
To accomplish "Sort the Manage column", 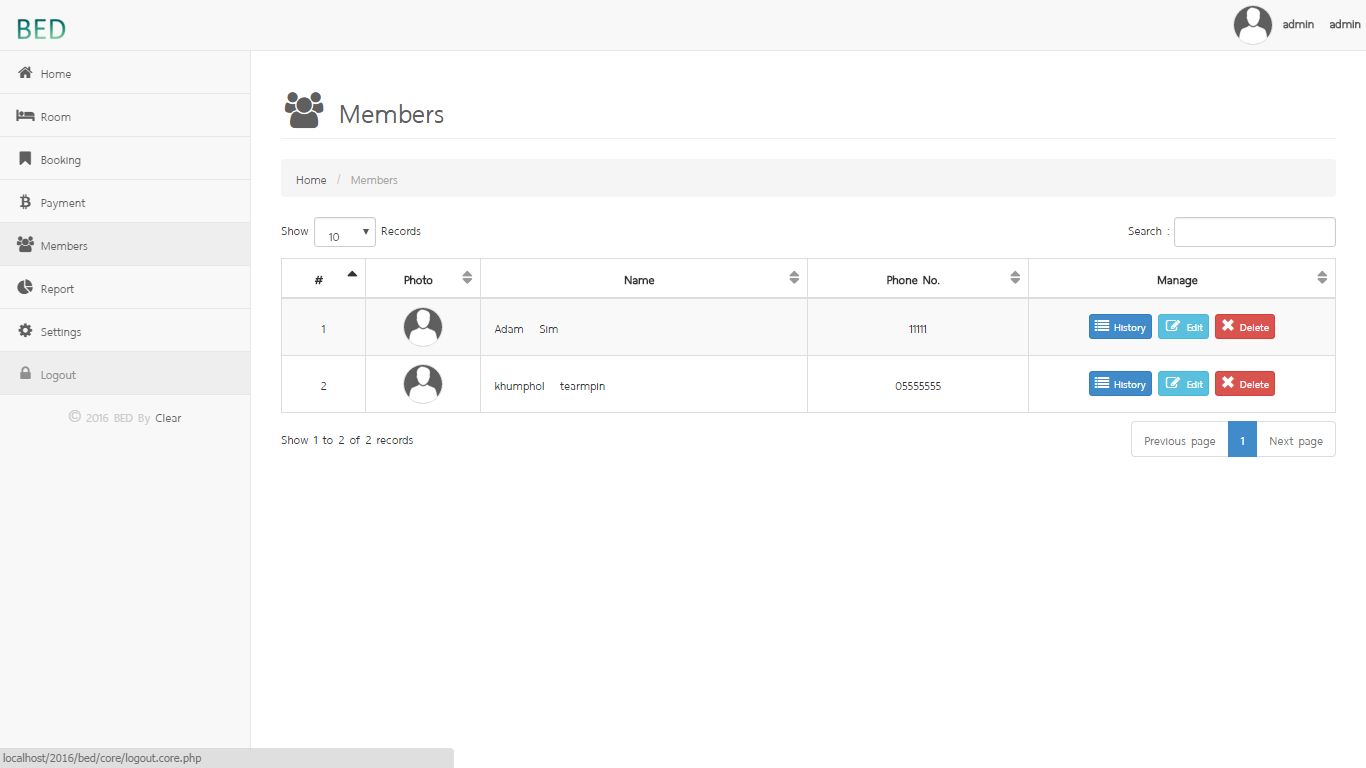I will pos(1322,279).
